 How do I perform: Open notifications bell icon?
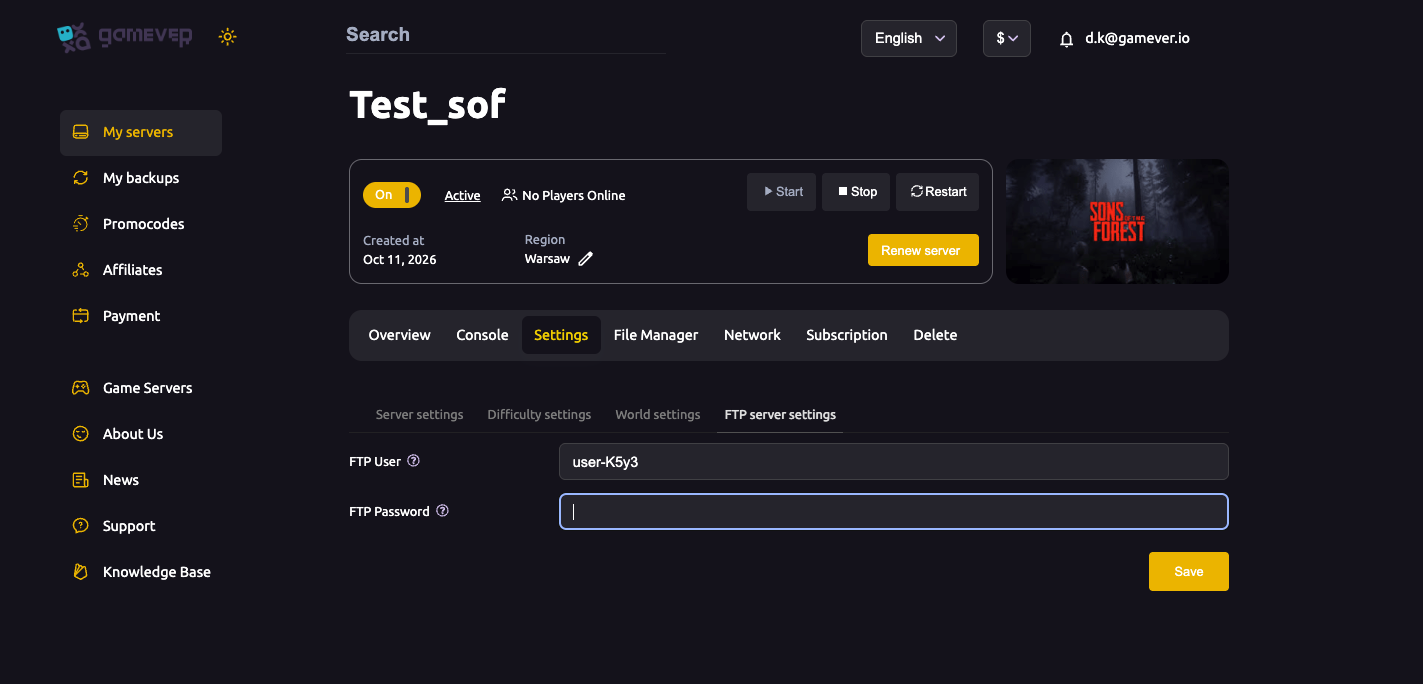click(1066, 39)
